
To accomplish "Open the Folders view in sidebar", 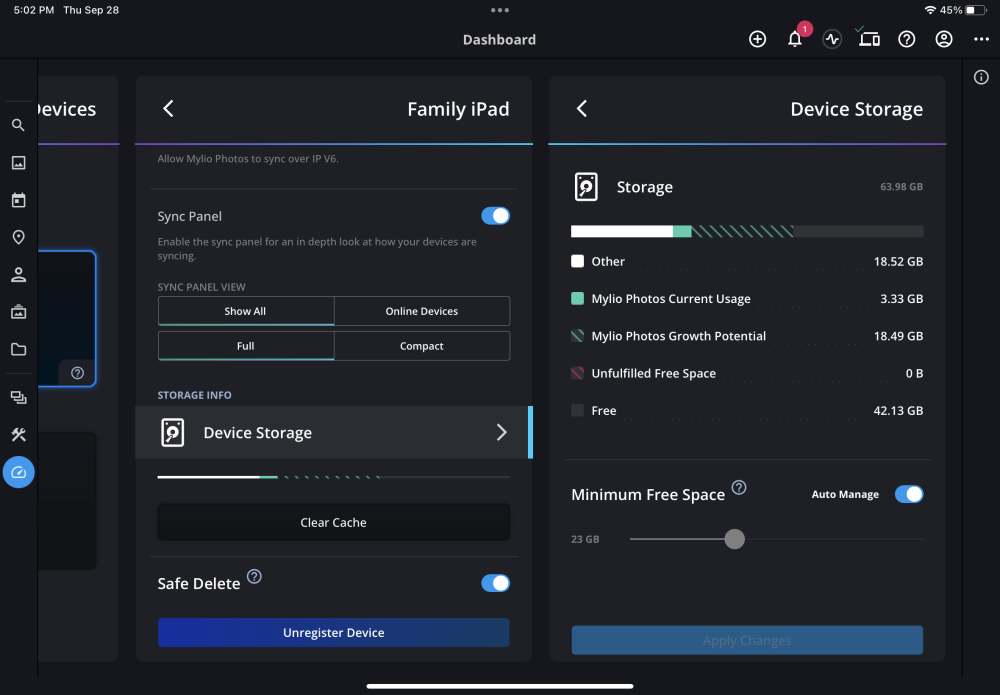I will [18, 349].
